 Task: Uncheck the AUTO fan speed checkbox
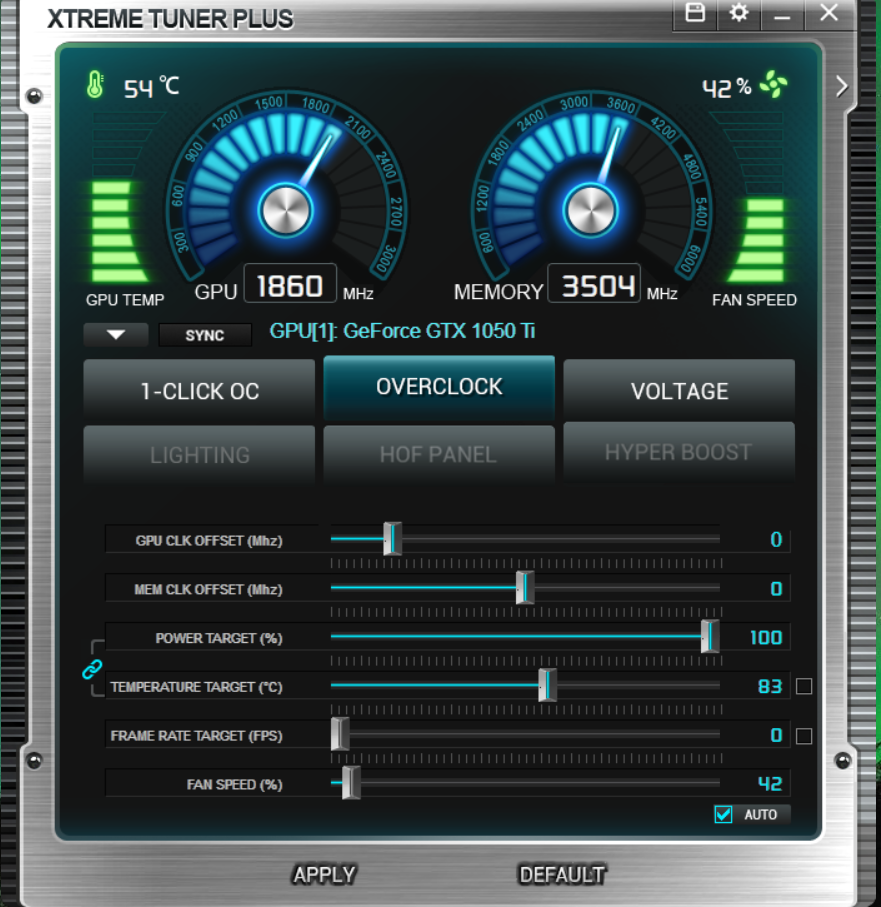(x=724, y=814)
